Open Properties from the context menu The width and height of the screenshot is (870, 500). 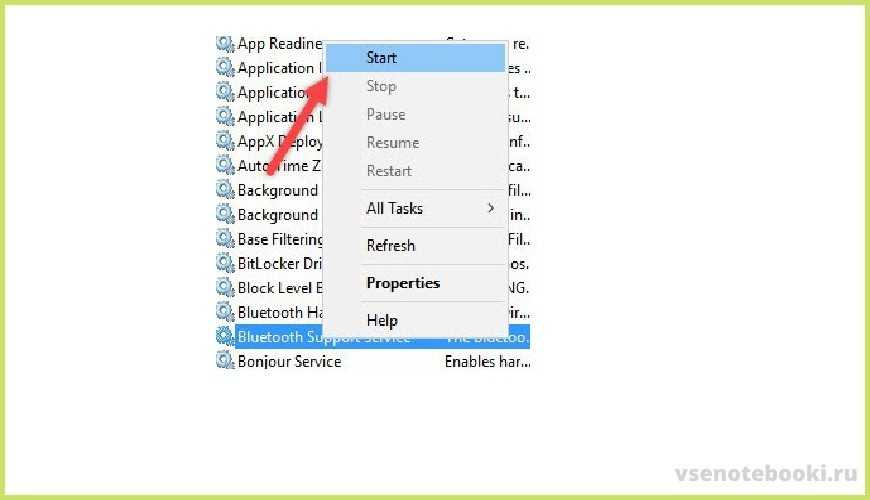[x=403, y=283]
